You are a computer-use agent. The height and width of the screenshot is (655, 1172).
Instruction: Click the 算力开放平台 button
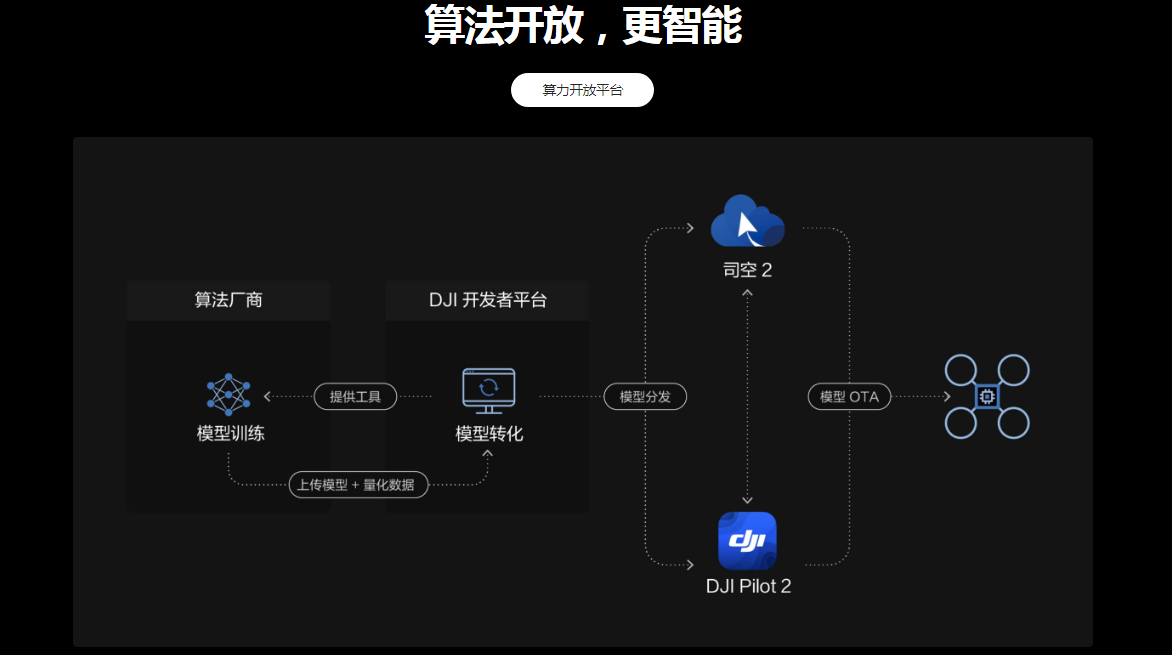tap(582, 90)
